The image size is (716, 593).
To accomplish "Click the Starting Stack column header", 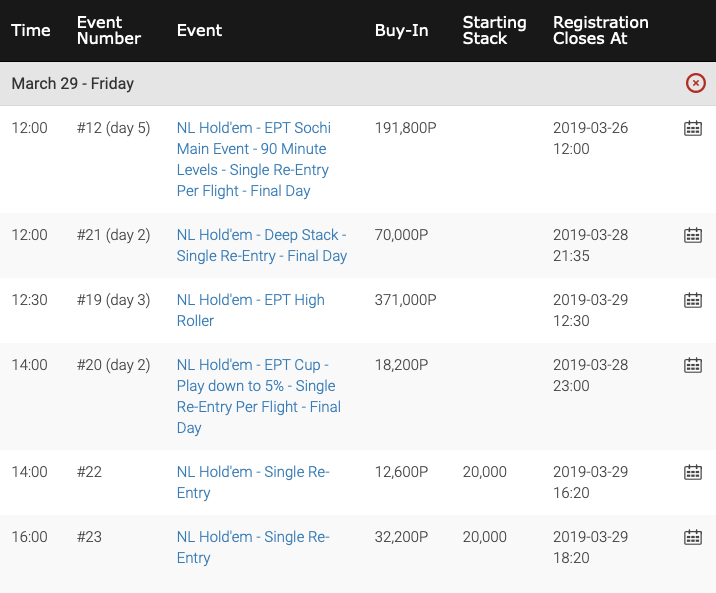I will pyautogui.click(x=495, y=31).
